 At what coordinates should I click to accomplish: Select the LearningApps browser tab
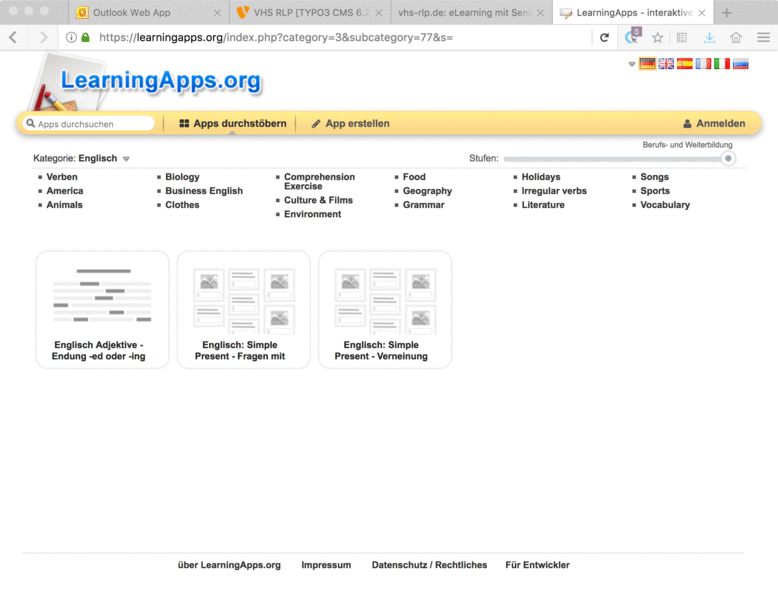633,13
